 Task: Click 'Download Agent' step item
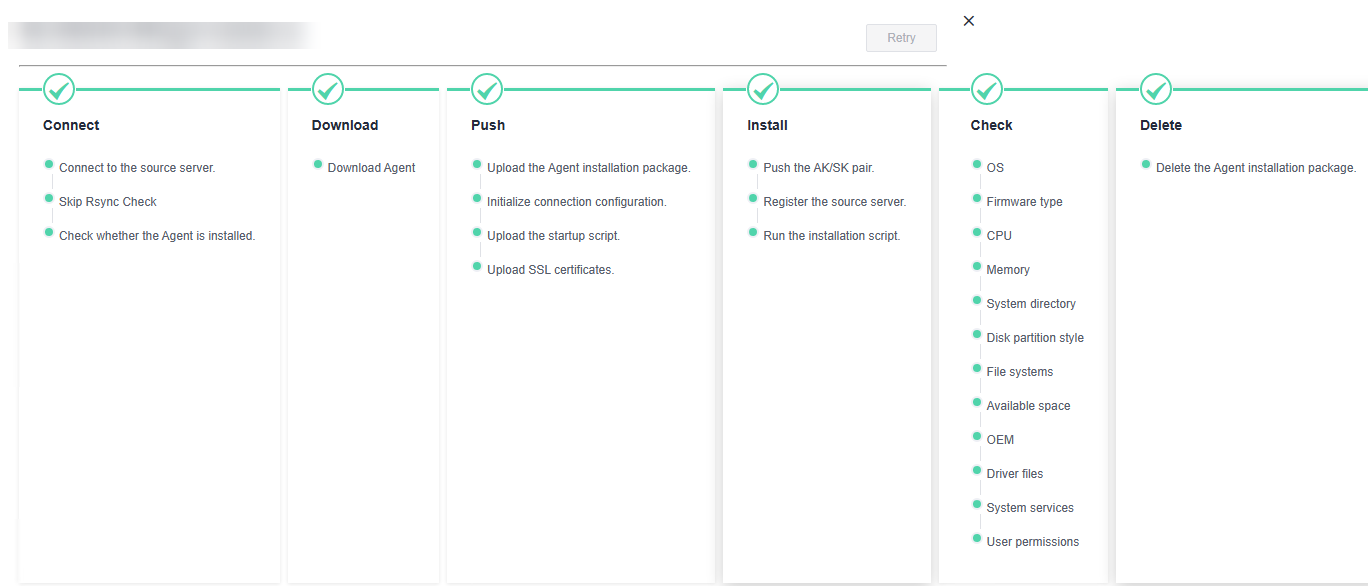coord(371,168)
